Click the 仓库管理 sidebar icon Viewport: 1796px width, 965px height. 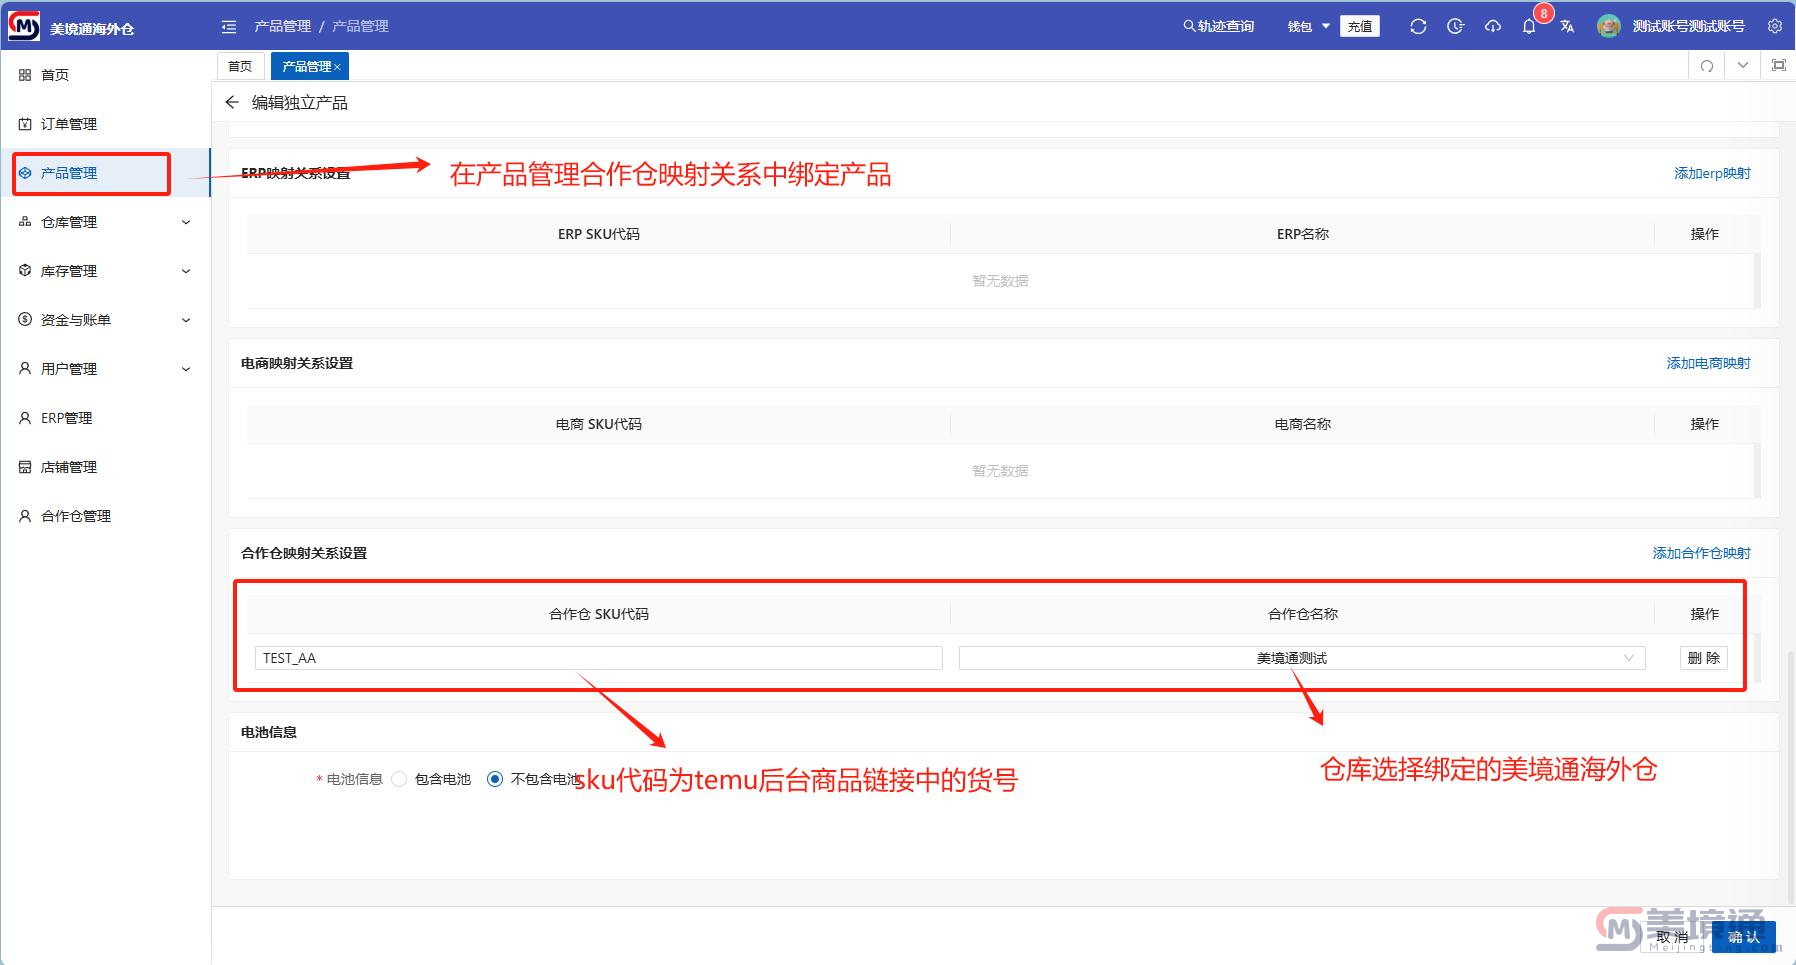tap(25, 222)
